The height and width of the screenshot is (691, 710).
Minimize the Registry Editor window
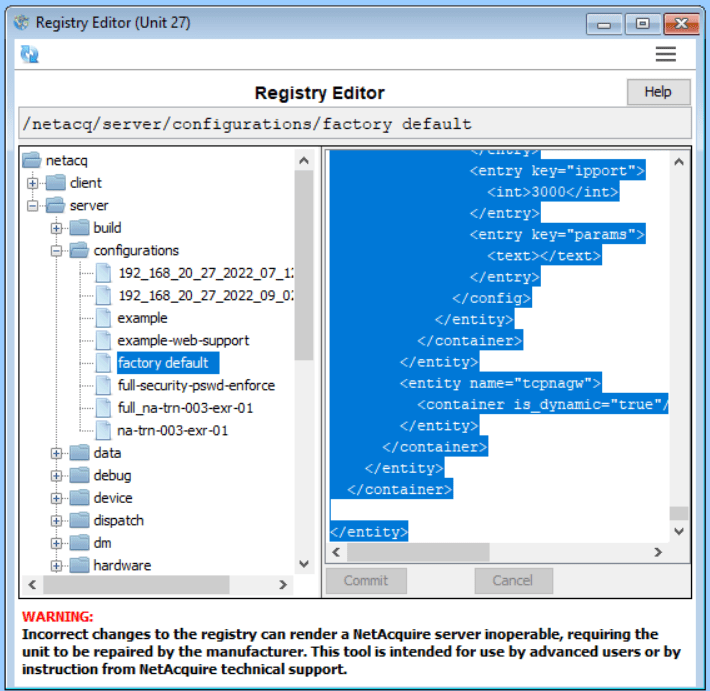click(604, 24)
